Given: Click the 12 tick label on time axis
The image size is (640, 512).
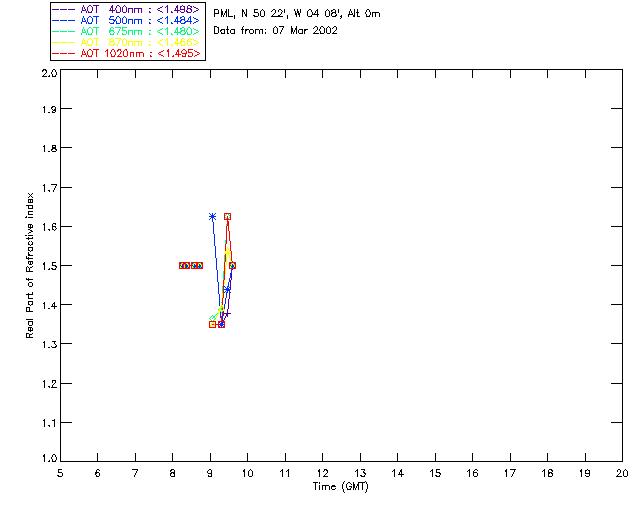Looking at the screenshot, I should click(x=322, y=473).
